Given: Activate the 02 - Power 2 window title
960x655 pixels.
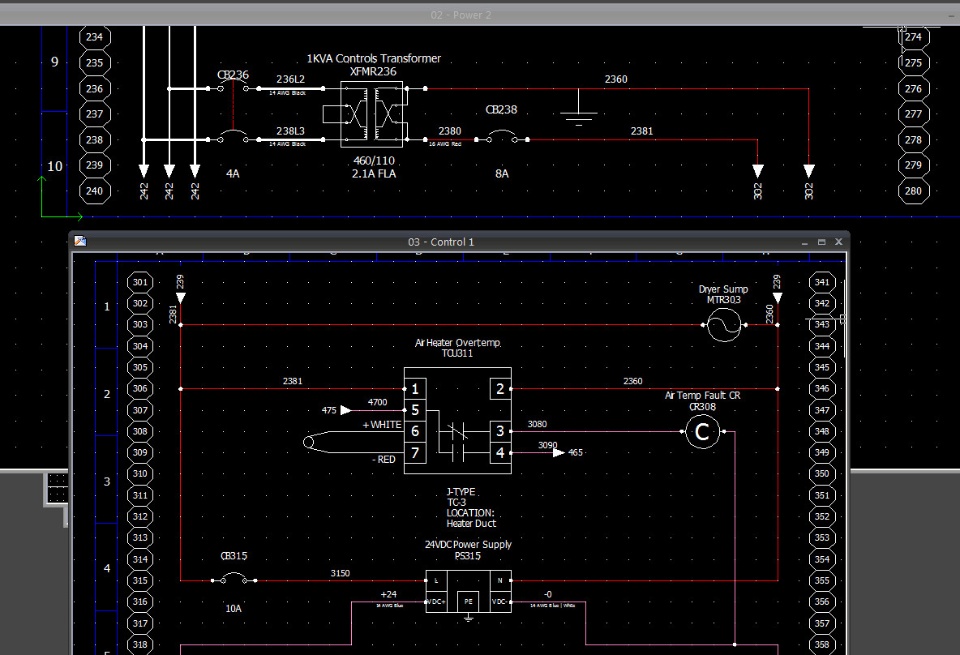Looking at the screenshot, I should point(460,15).
